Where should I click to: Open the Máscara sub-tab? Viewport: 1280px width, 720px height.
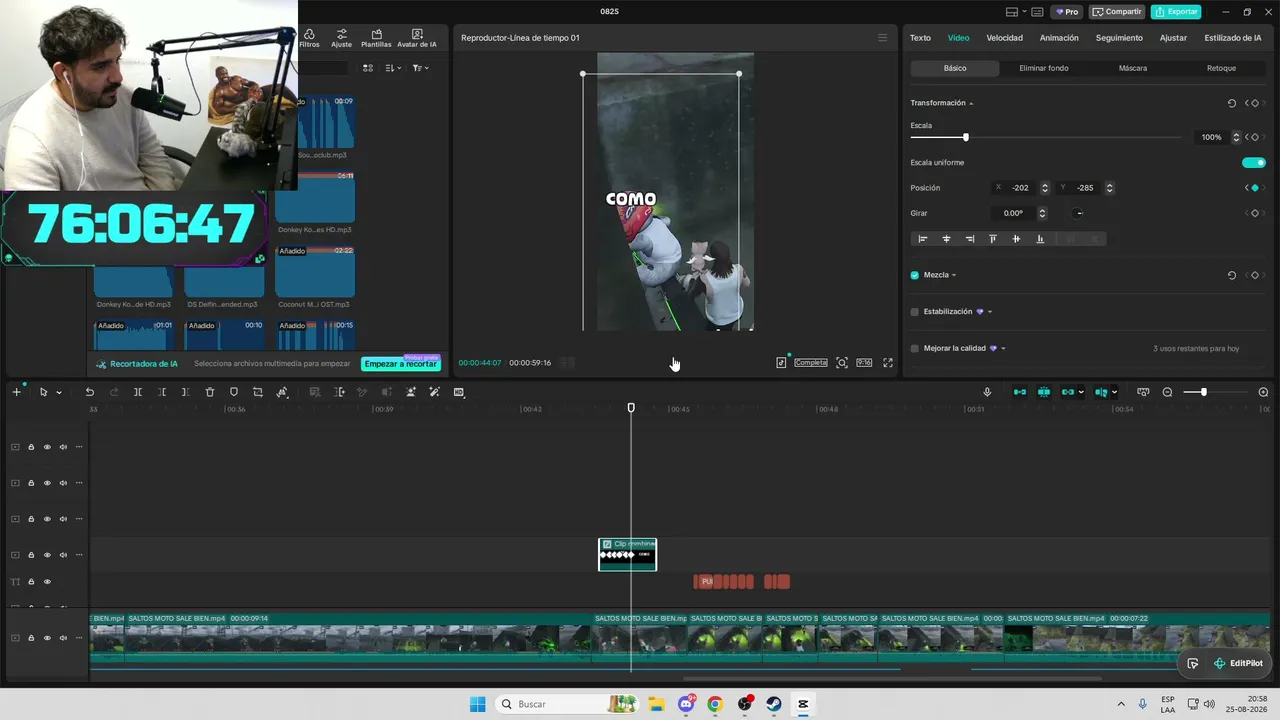coord(1133,68)
